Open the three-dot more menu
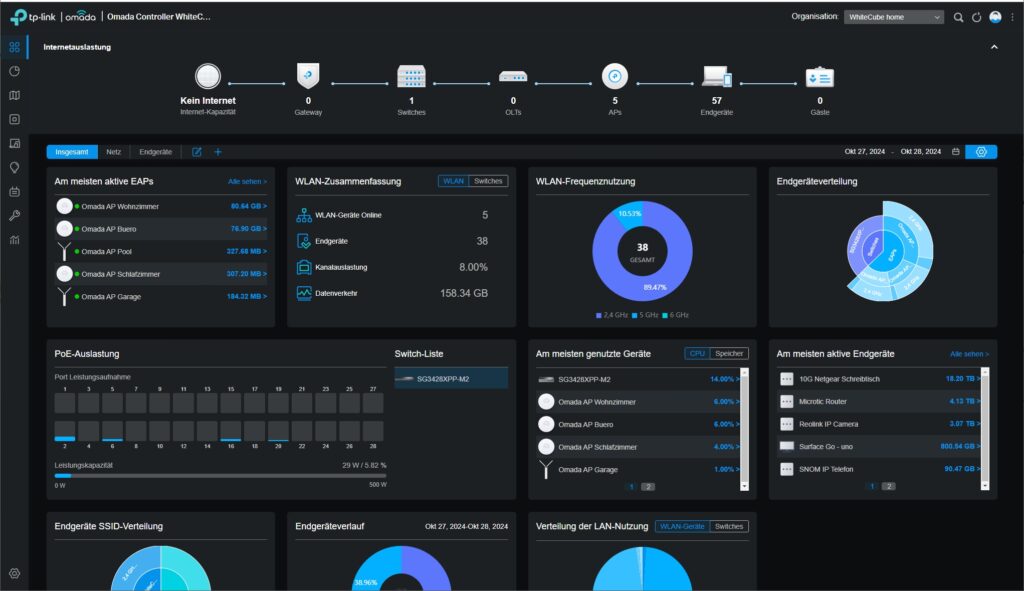 click(1013, 18)
